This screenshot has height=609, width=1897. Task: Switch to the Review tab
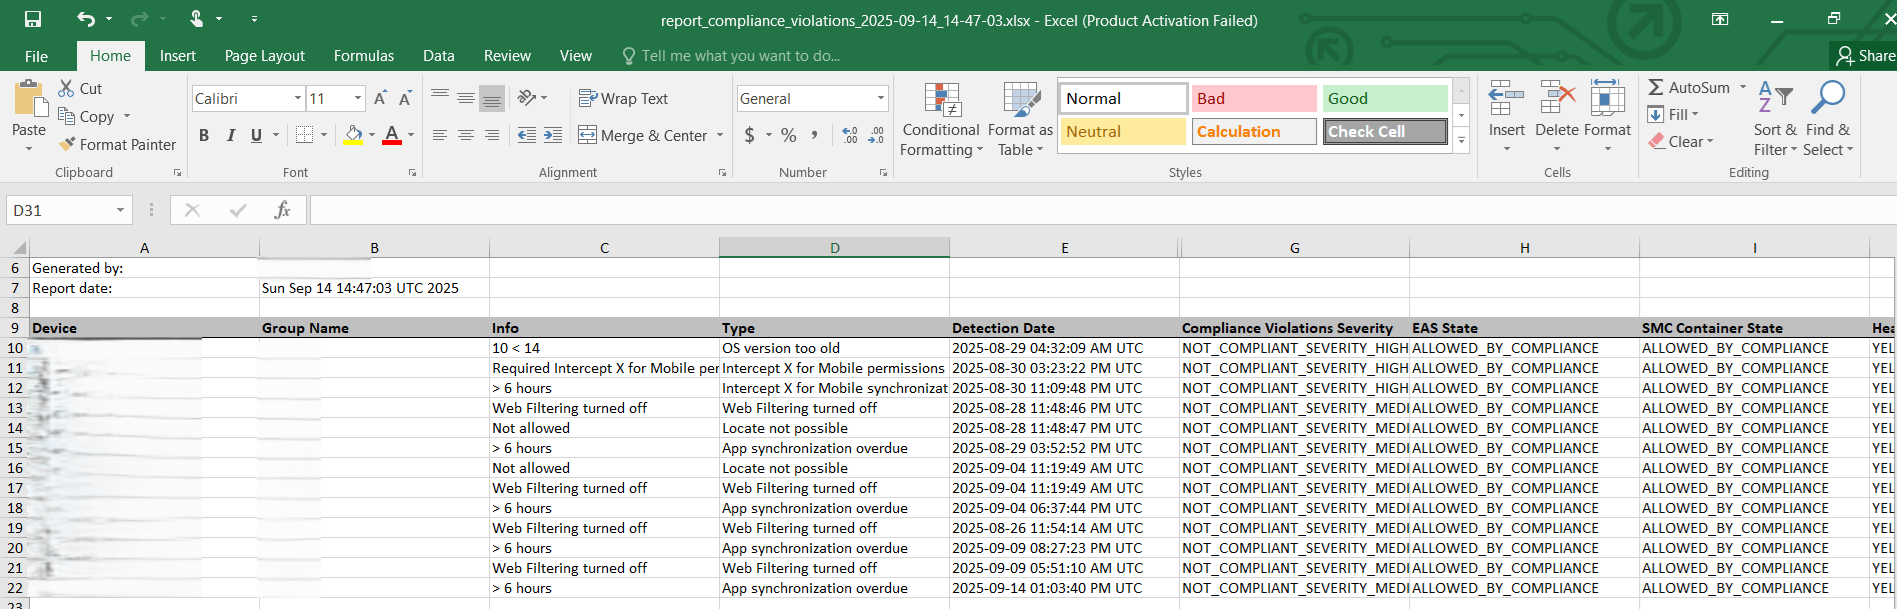click(x=507, y=56)
